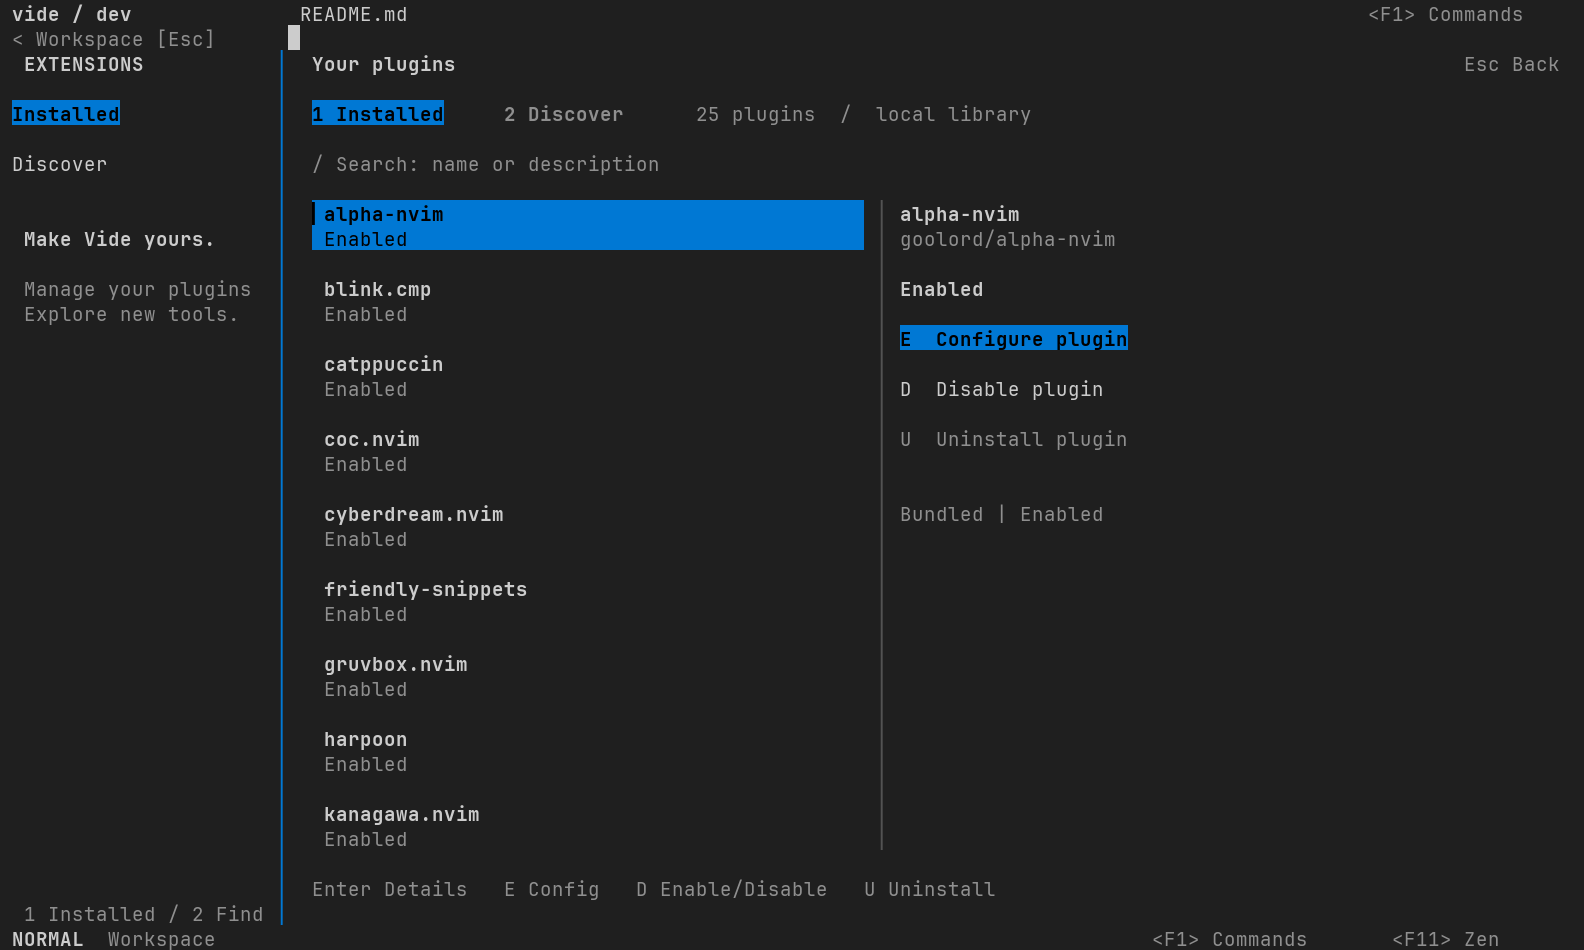Viewport: 1584px width, 950px height.
Task: Click Uninstall plugin in details pane
Action: coord(1014,439)
